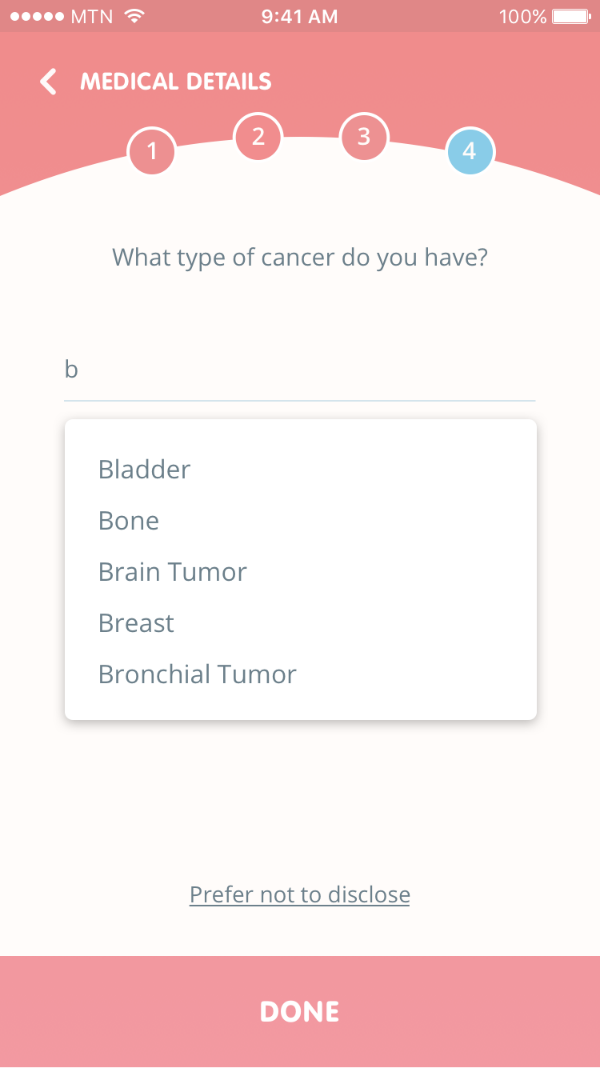The width and height of the screenshot is (600, 1068).
Task: Tap the cellular signal dots
Action: 36,17
